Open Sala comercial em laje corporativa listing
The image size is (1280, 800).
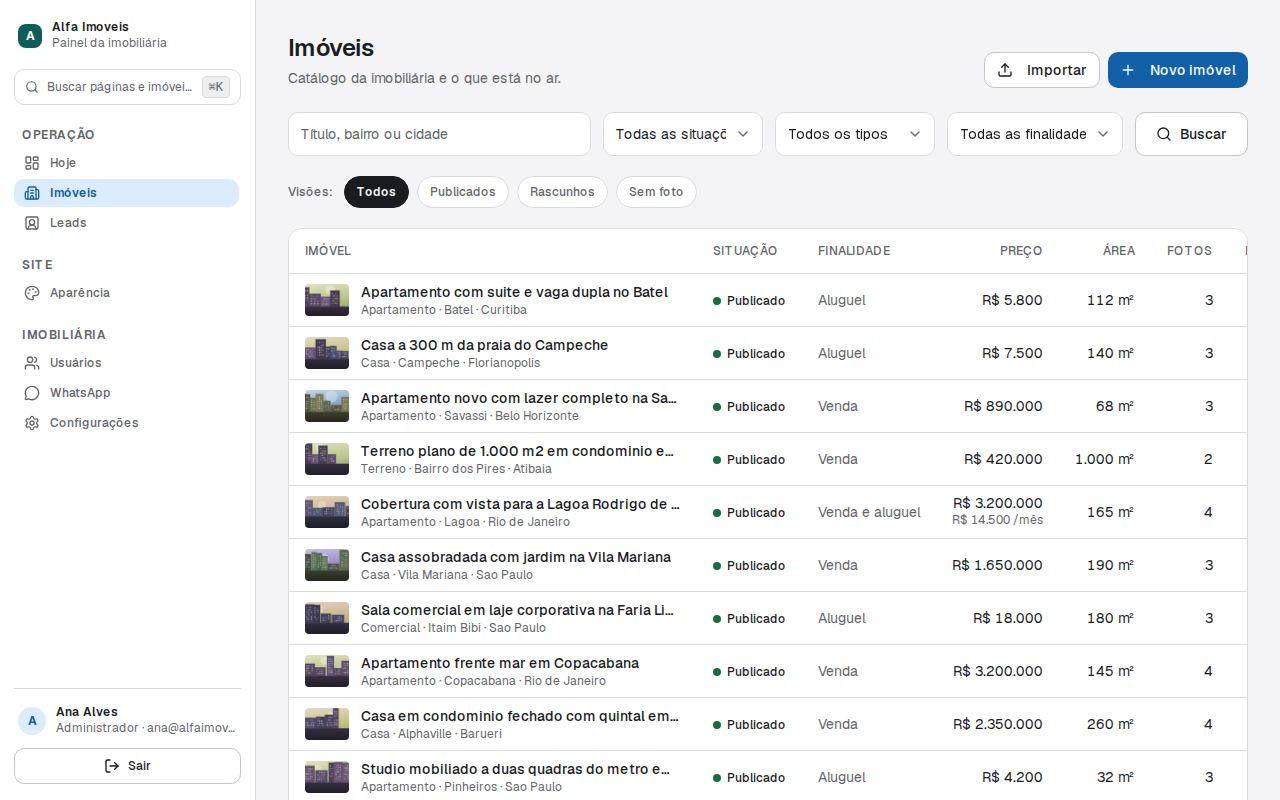[518, 610]
